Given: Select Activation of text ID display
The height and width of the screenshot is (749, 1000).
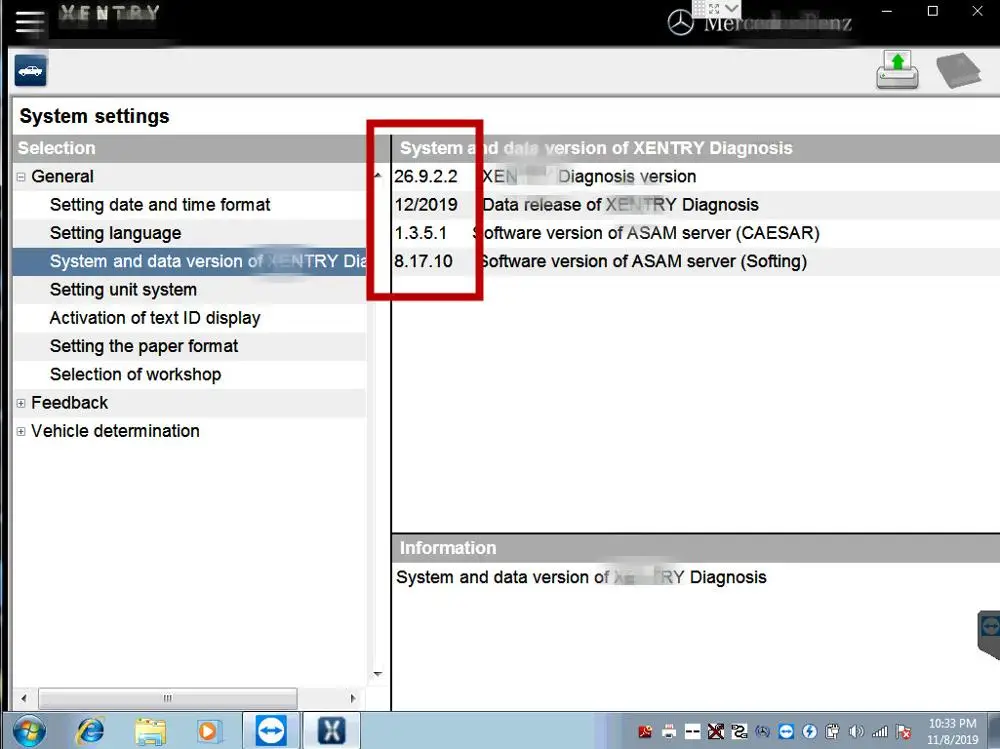Looking at the screenshot, I should 155,318.
